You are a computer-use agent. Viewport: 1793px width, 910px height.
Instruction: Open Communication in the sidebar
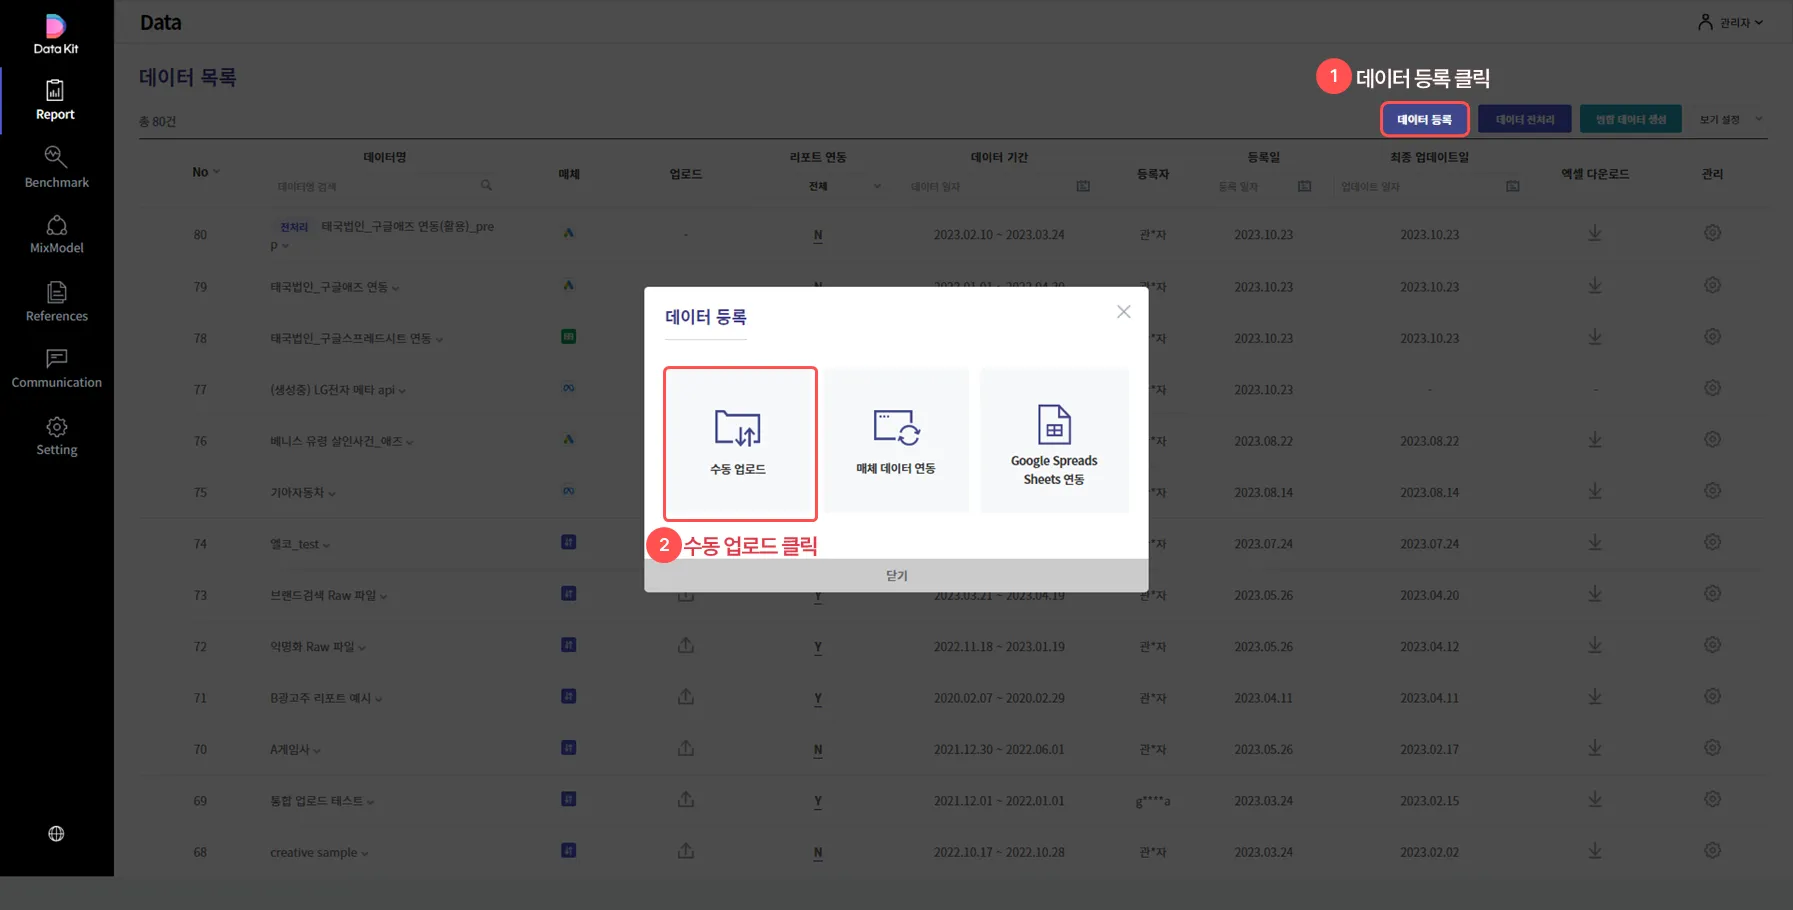(56, 369)
